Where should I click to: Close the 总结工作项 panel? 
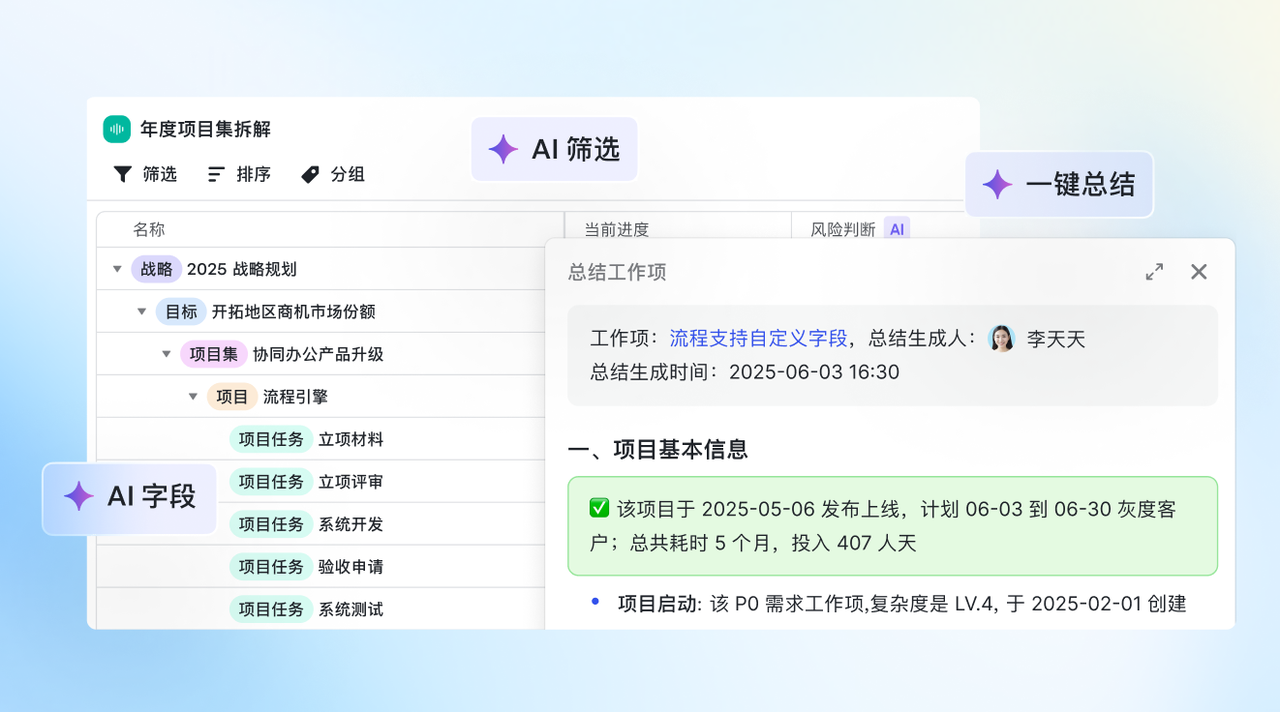1199,272
